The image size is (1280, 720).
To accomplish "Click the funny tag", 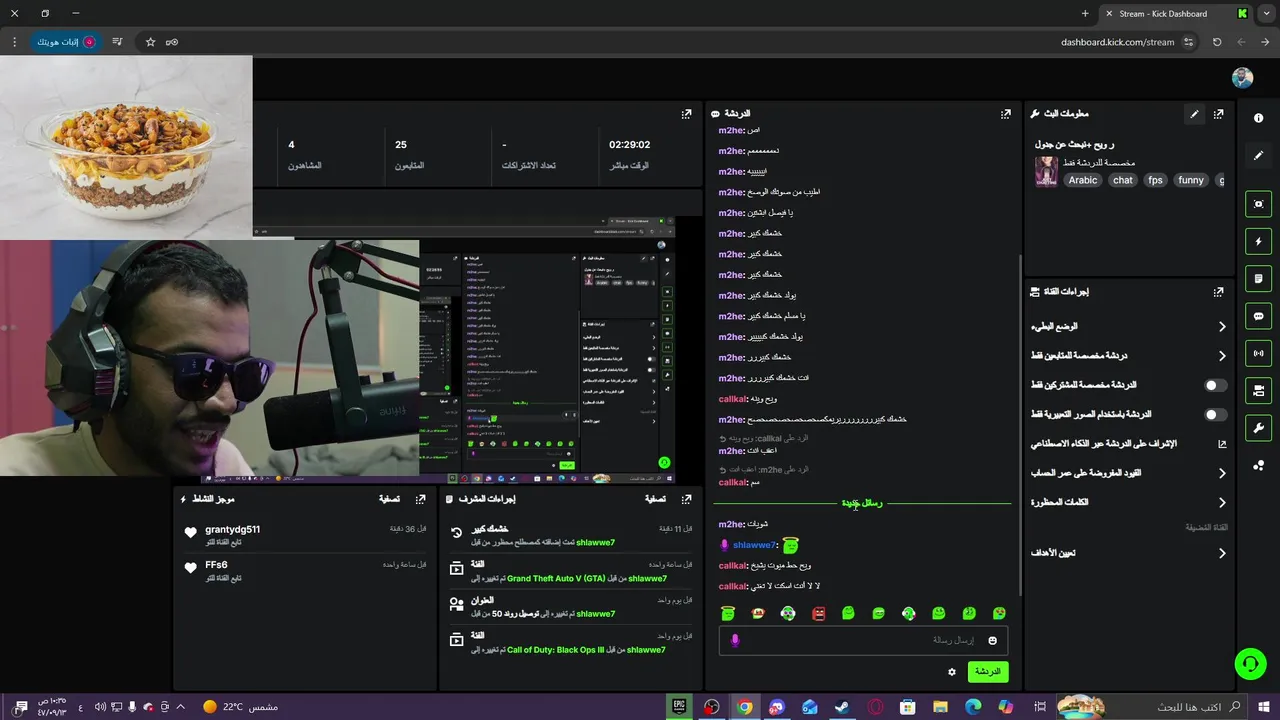I will click(1190, 180).
